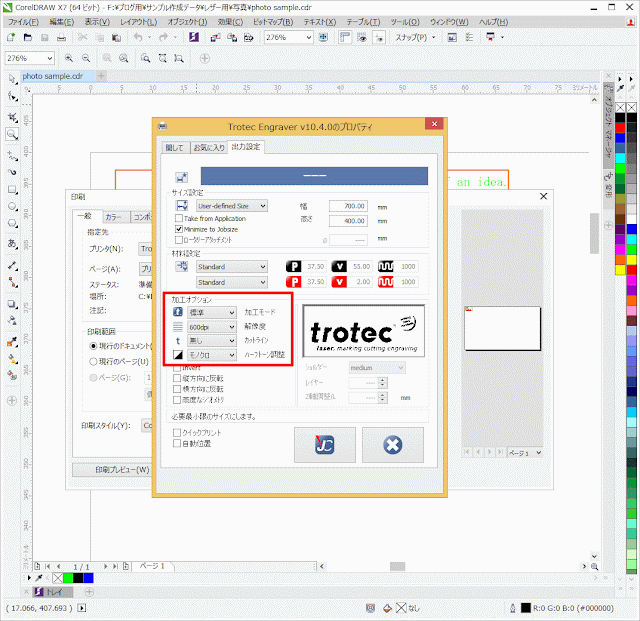Select the Polygon tool in the toolbox
Viewport: 640px width, 621px height.
(13, 223)
